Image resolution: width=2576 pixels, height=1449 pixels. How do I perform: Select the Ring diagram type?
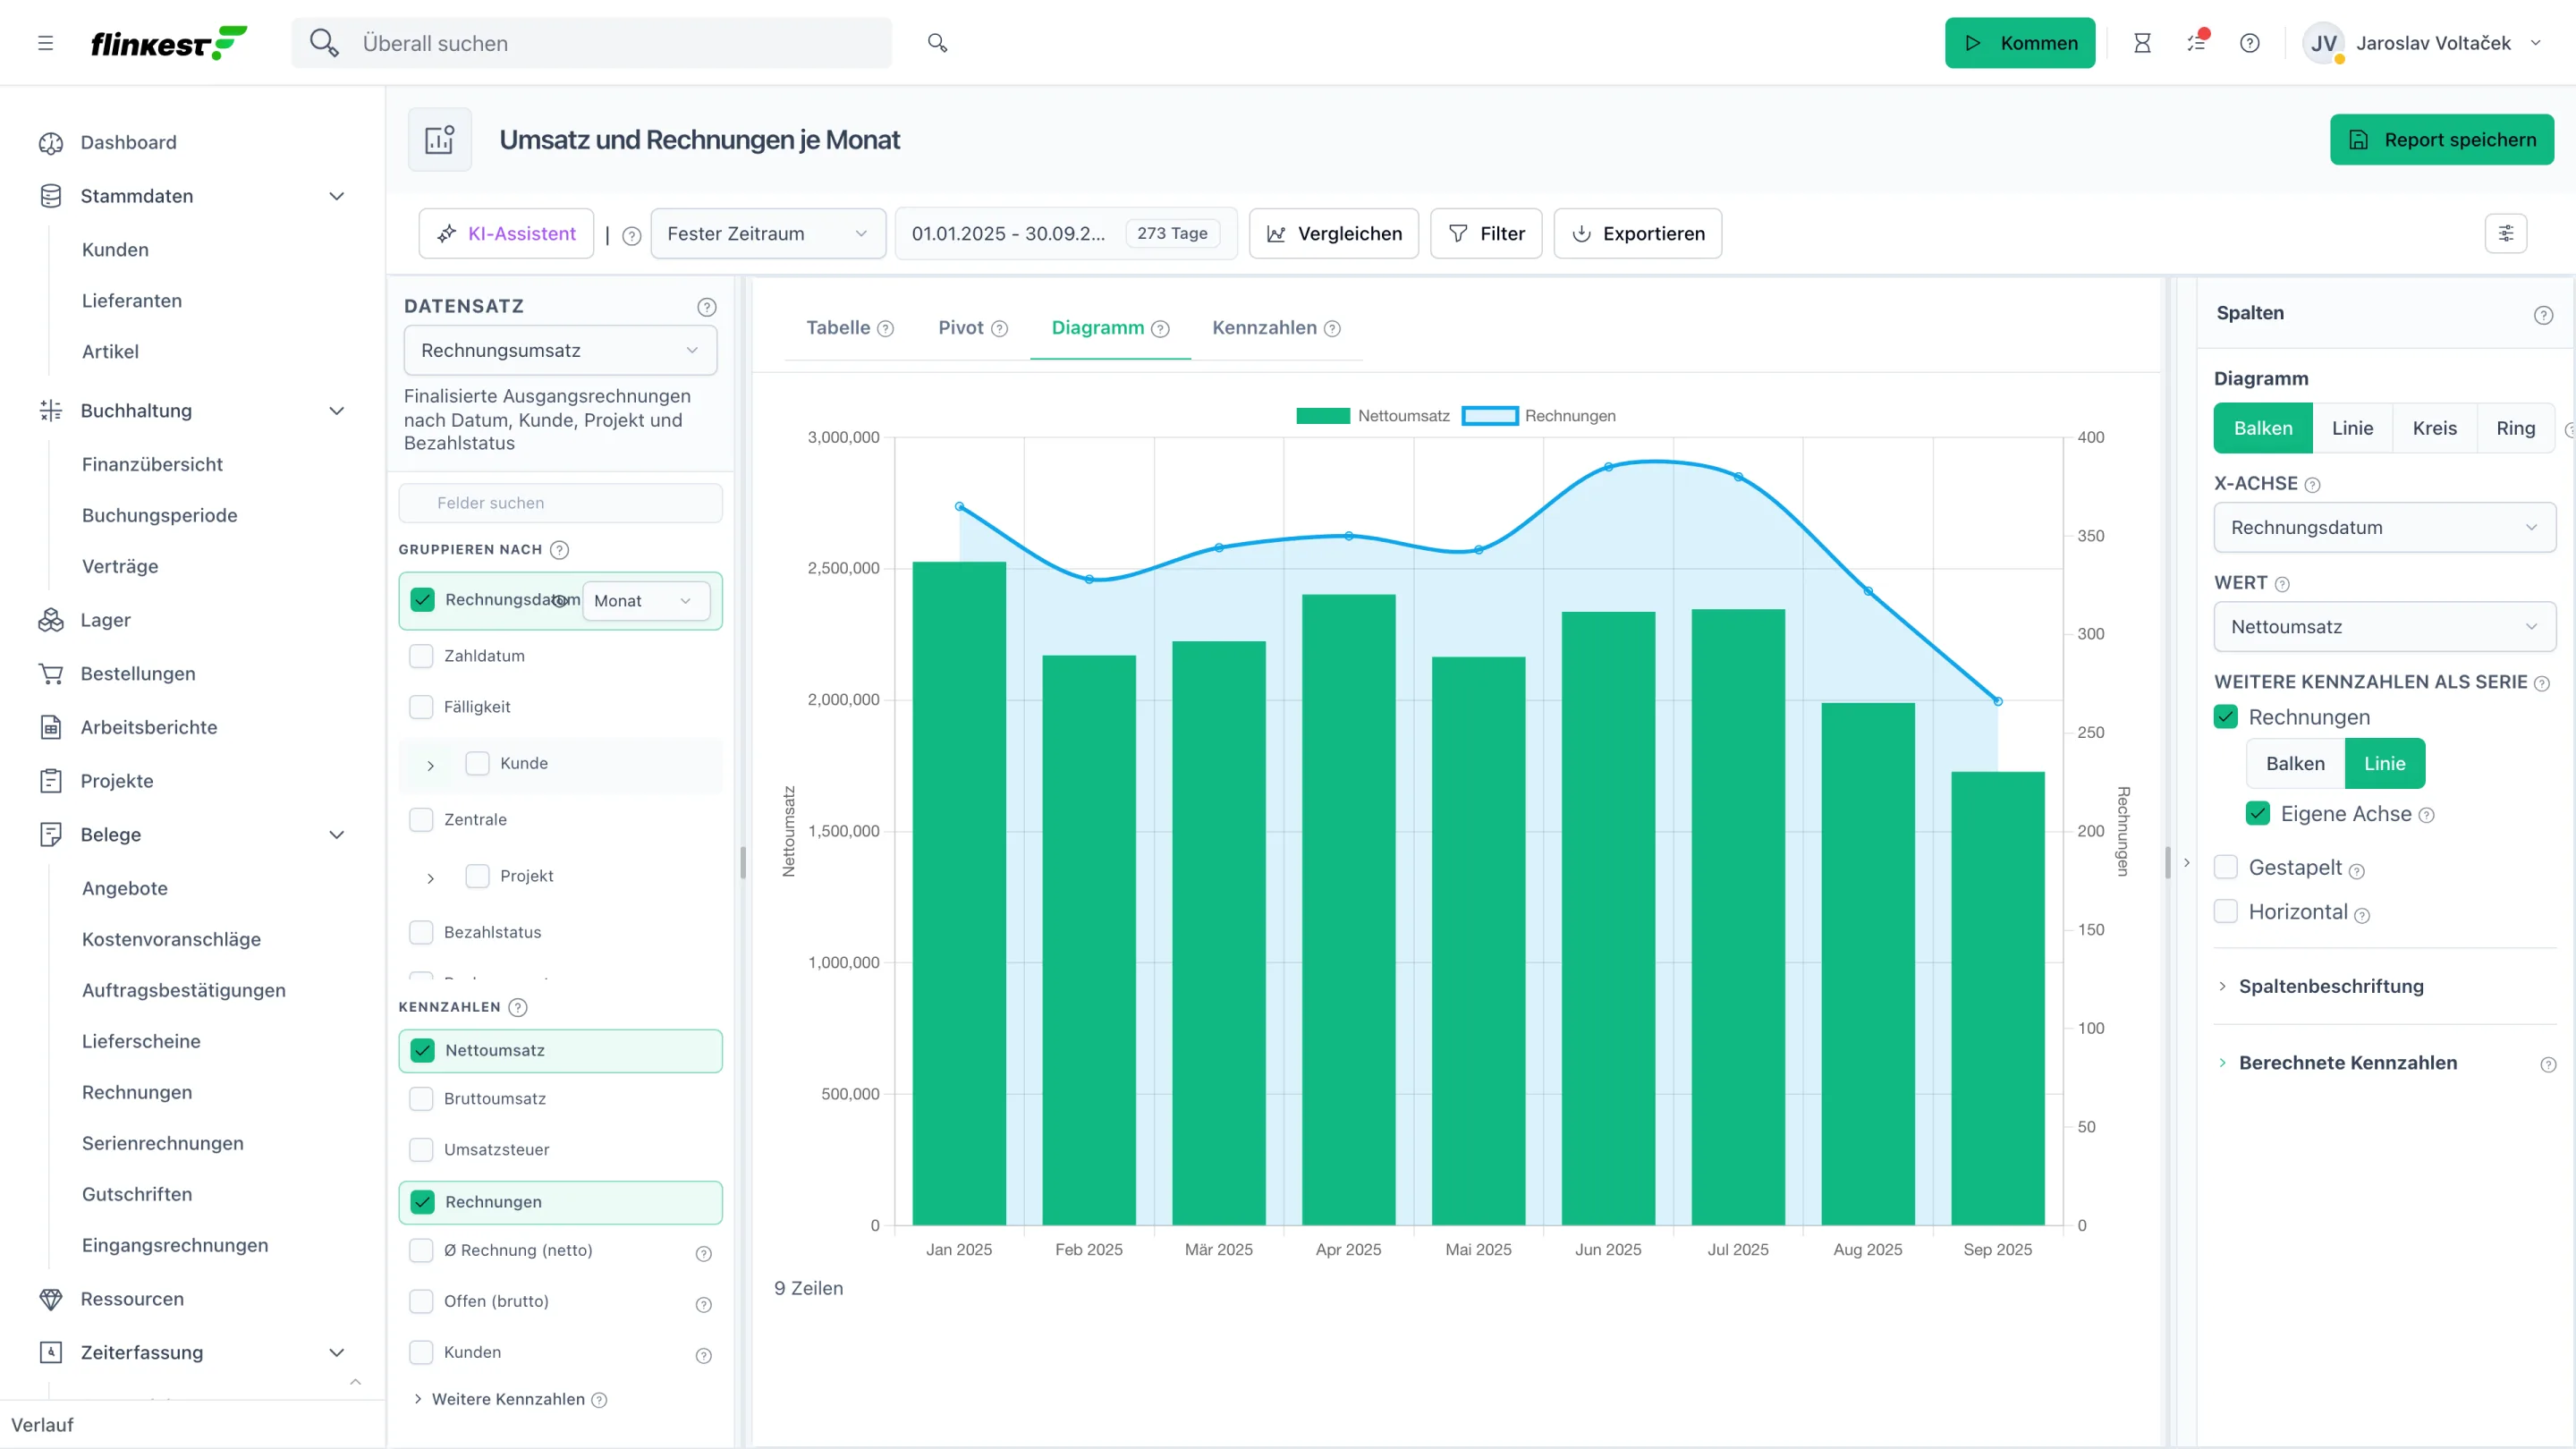(2515, 428)
